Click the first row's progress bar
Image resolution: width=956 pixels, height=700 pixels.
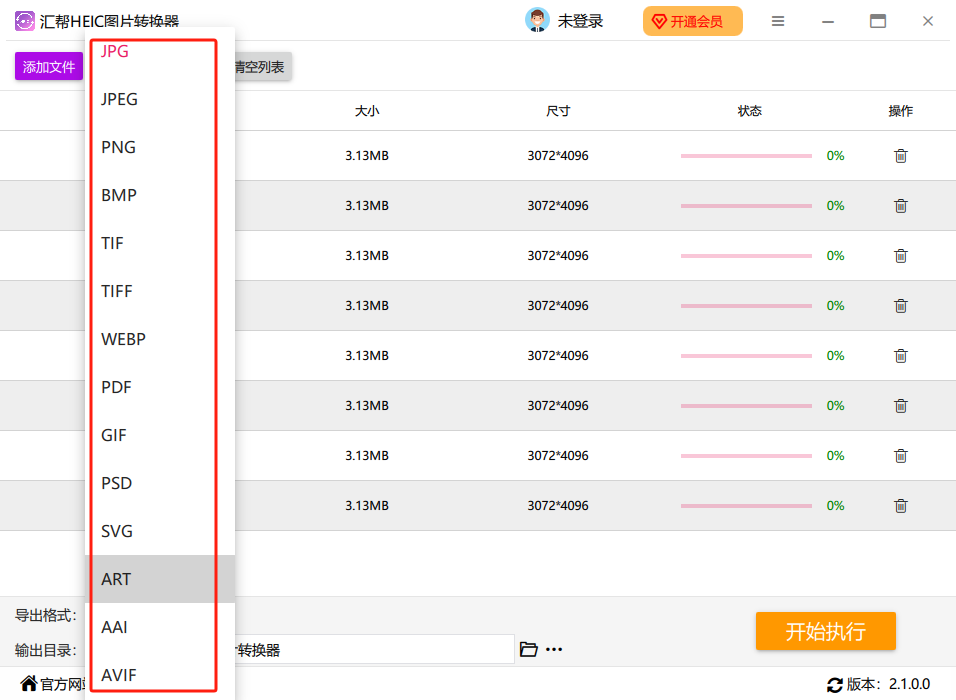point(746,156)
